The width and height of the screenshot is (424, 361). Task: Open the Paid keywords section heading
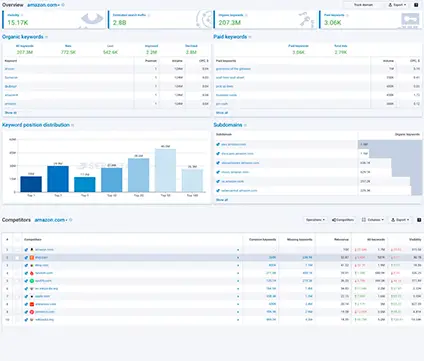[230, 37]
